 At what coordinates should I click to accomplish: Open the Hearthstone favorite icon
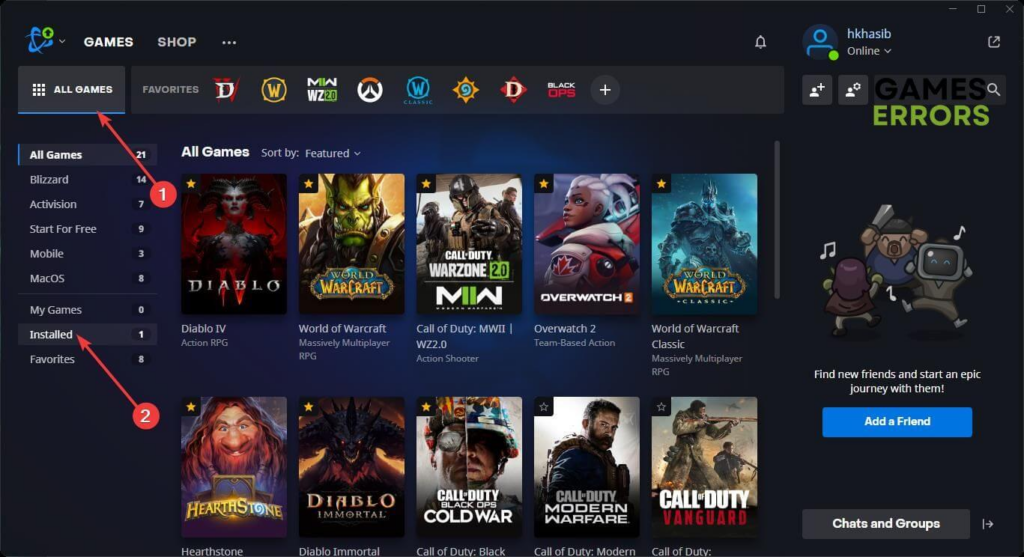[466, 89]
